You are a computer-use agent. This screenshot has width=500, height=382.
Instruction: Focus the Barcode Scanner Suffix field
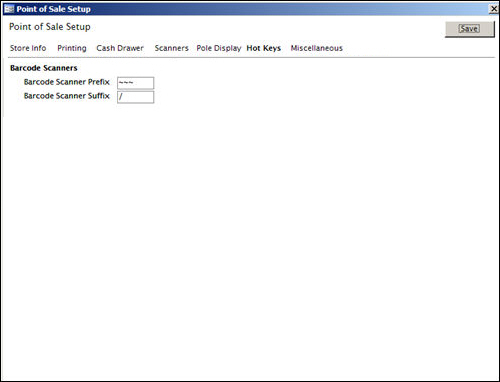(136, 97)
